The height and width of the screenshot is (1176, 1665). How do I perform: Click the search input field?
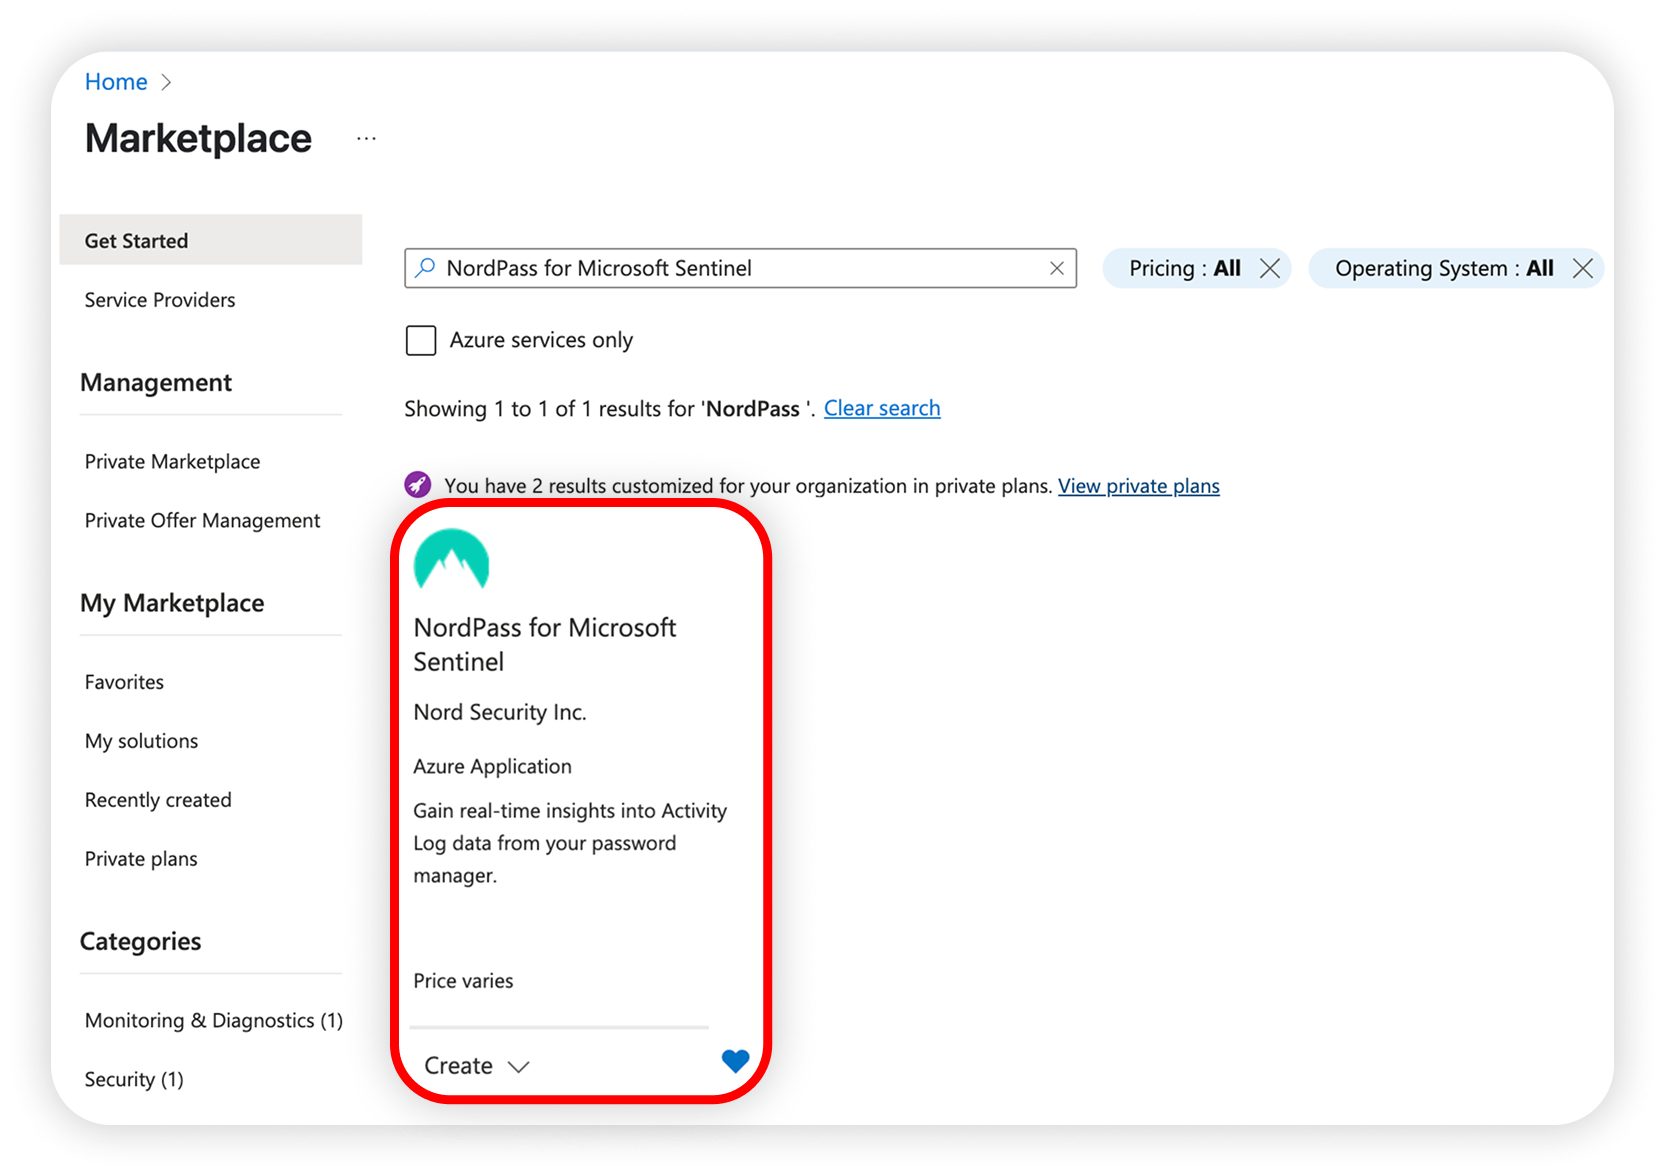tap(740, 268)
